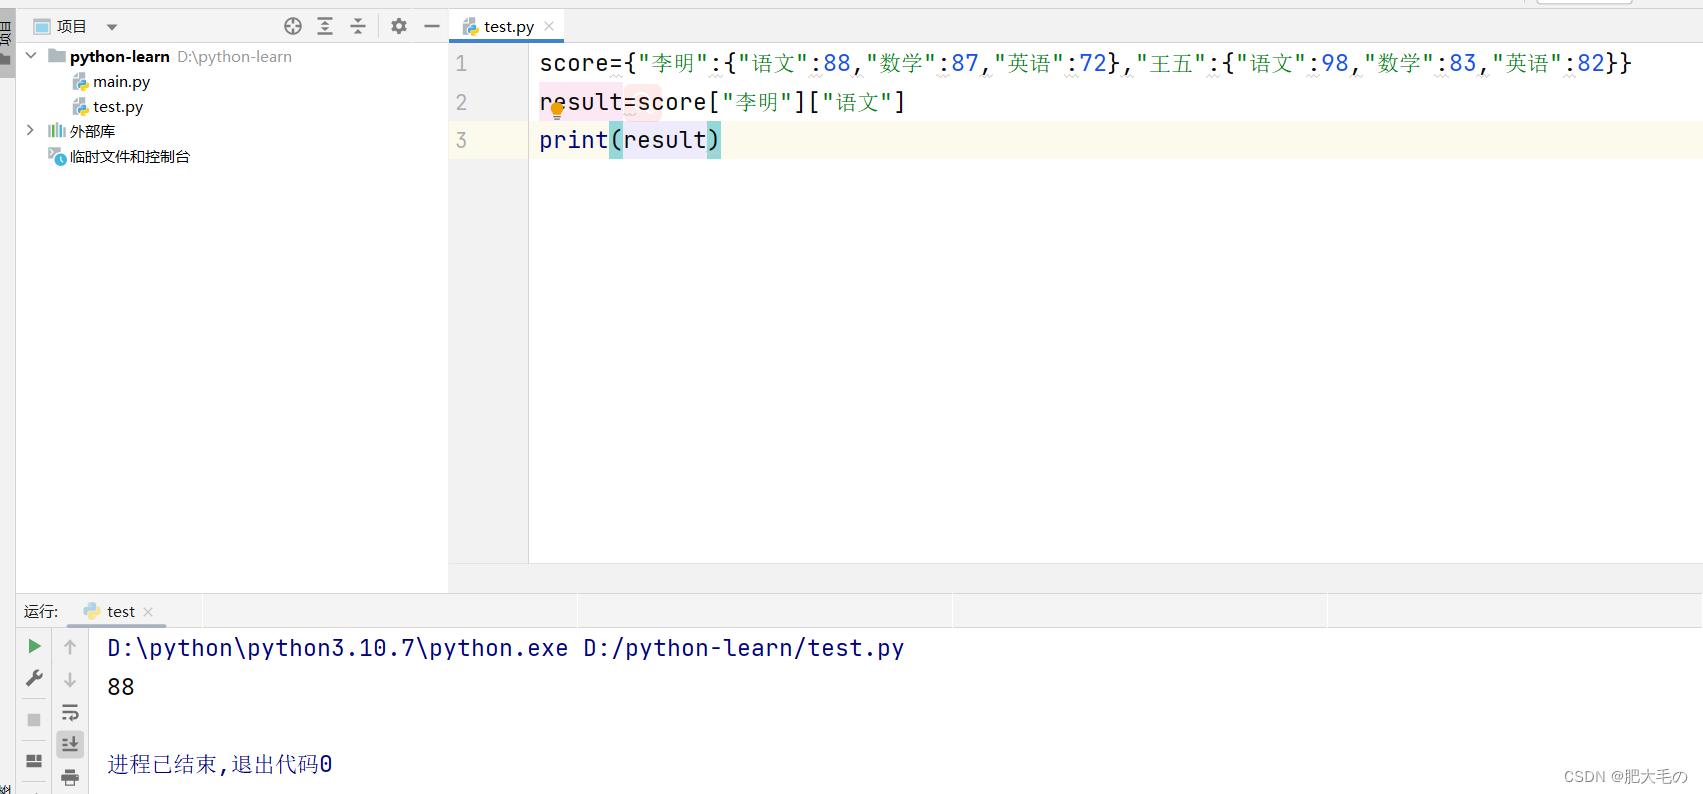Click the test.py path link in console

[743, 648]
